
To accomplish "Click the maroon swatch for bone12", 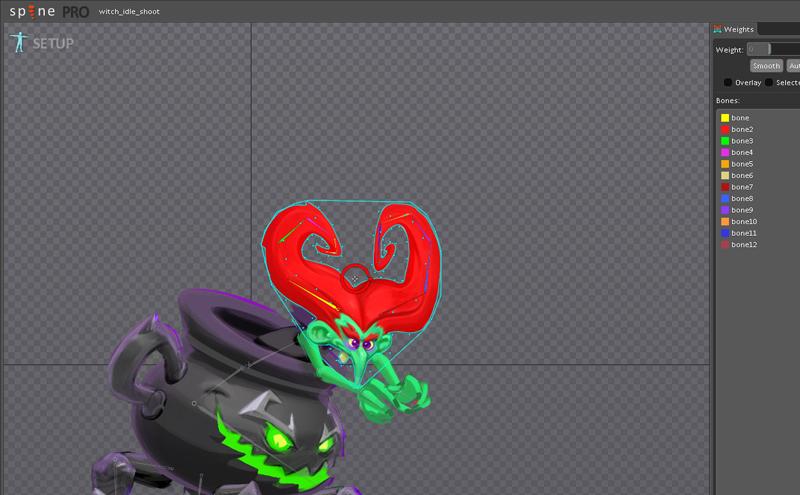I will [x=724, y=244].
